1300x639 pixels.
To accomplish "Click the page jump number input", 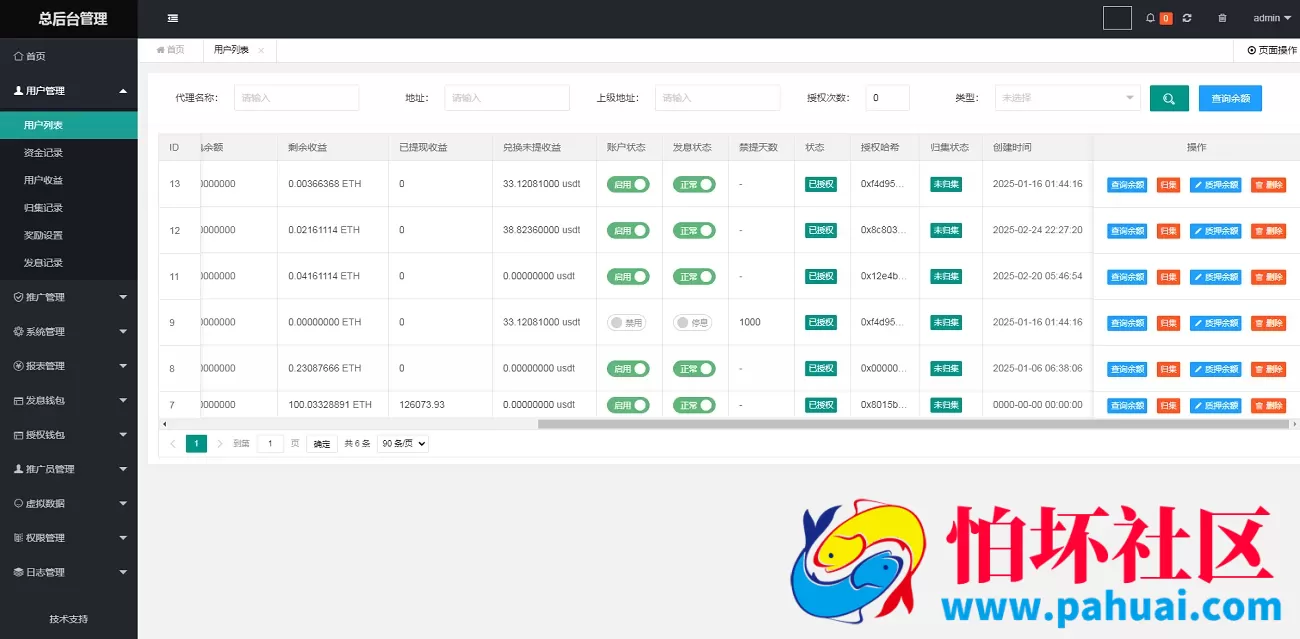I will 270,444.
